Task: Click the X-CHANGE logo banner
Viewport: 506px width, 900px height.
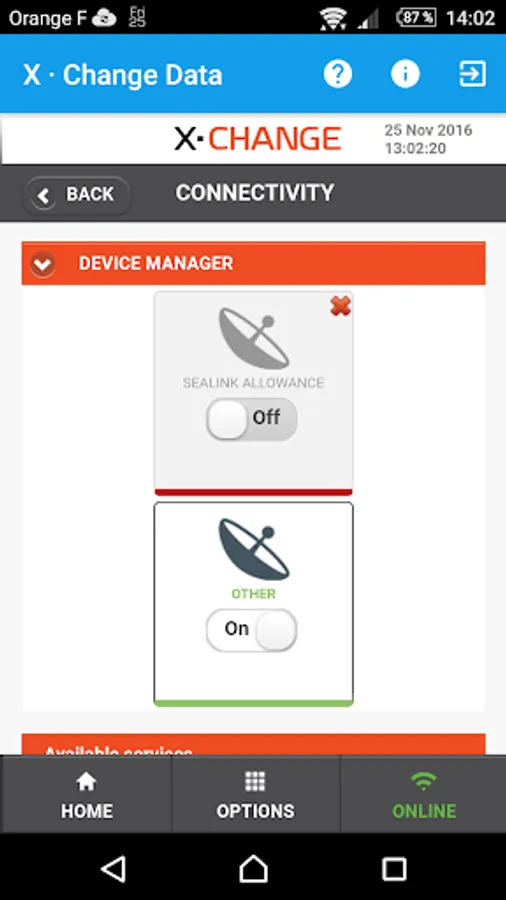Action: pyautogui.click(x=258, y=139)
